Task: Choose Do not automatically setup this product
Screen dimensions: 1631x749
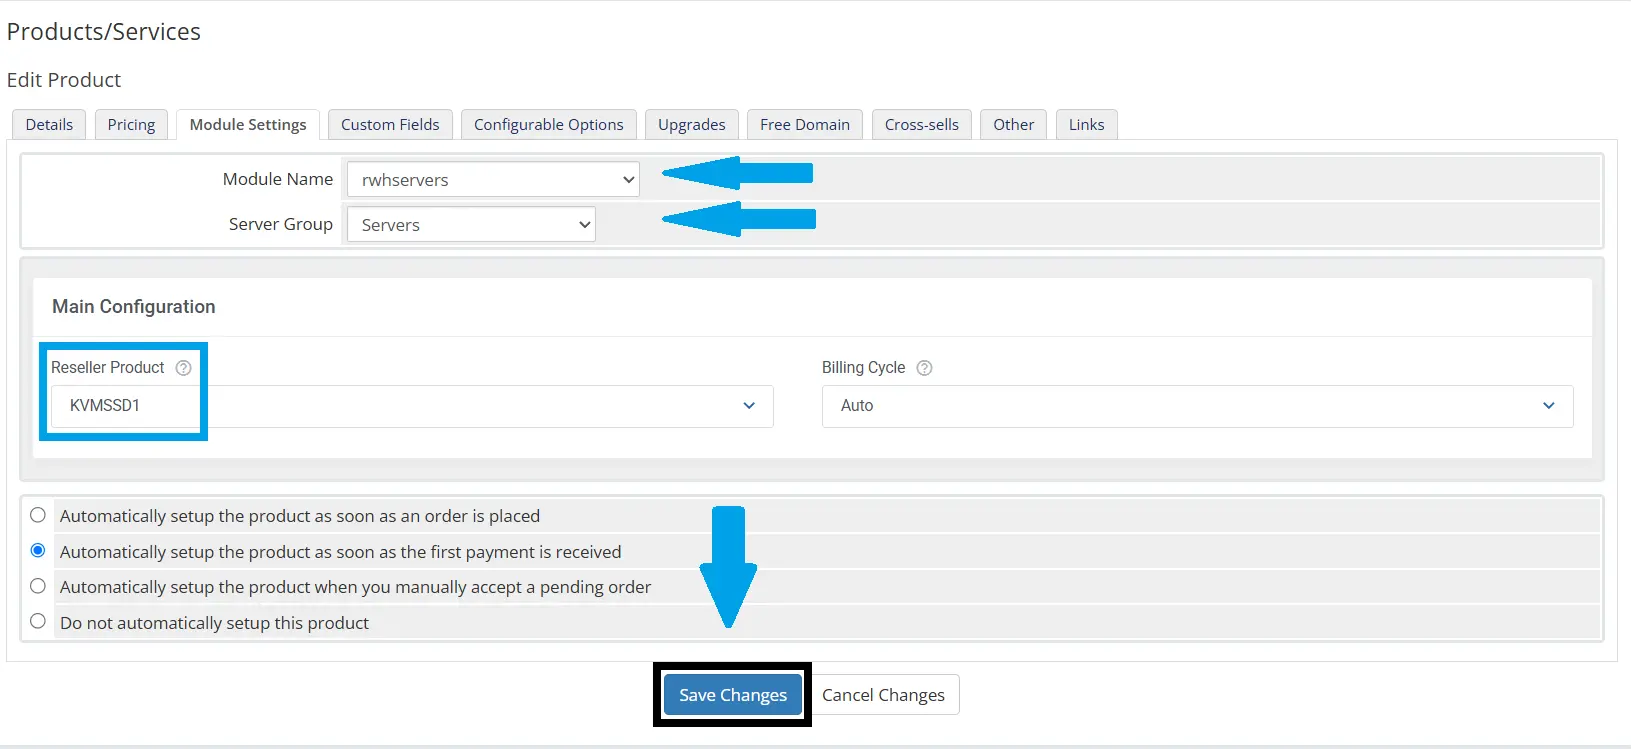Action: point(38,621)
